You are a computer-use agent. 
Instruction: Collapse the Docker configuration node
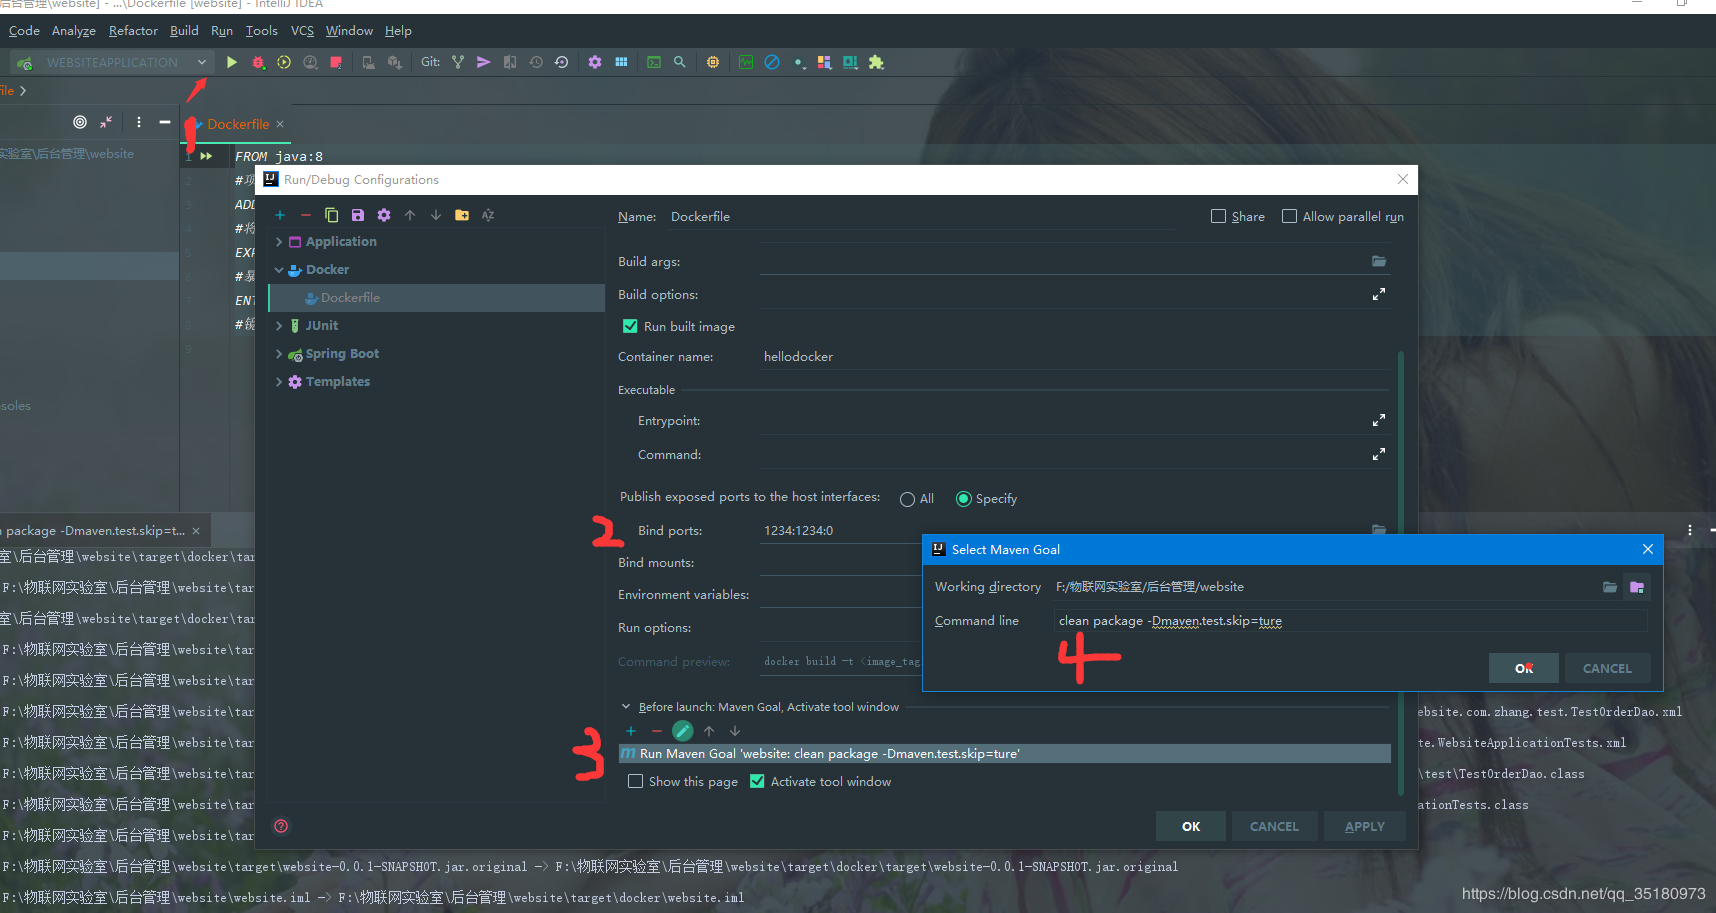point(279,270)
